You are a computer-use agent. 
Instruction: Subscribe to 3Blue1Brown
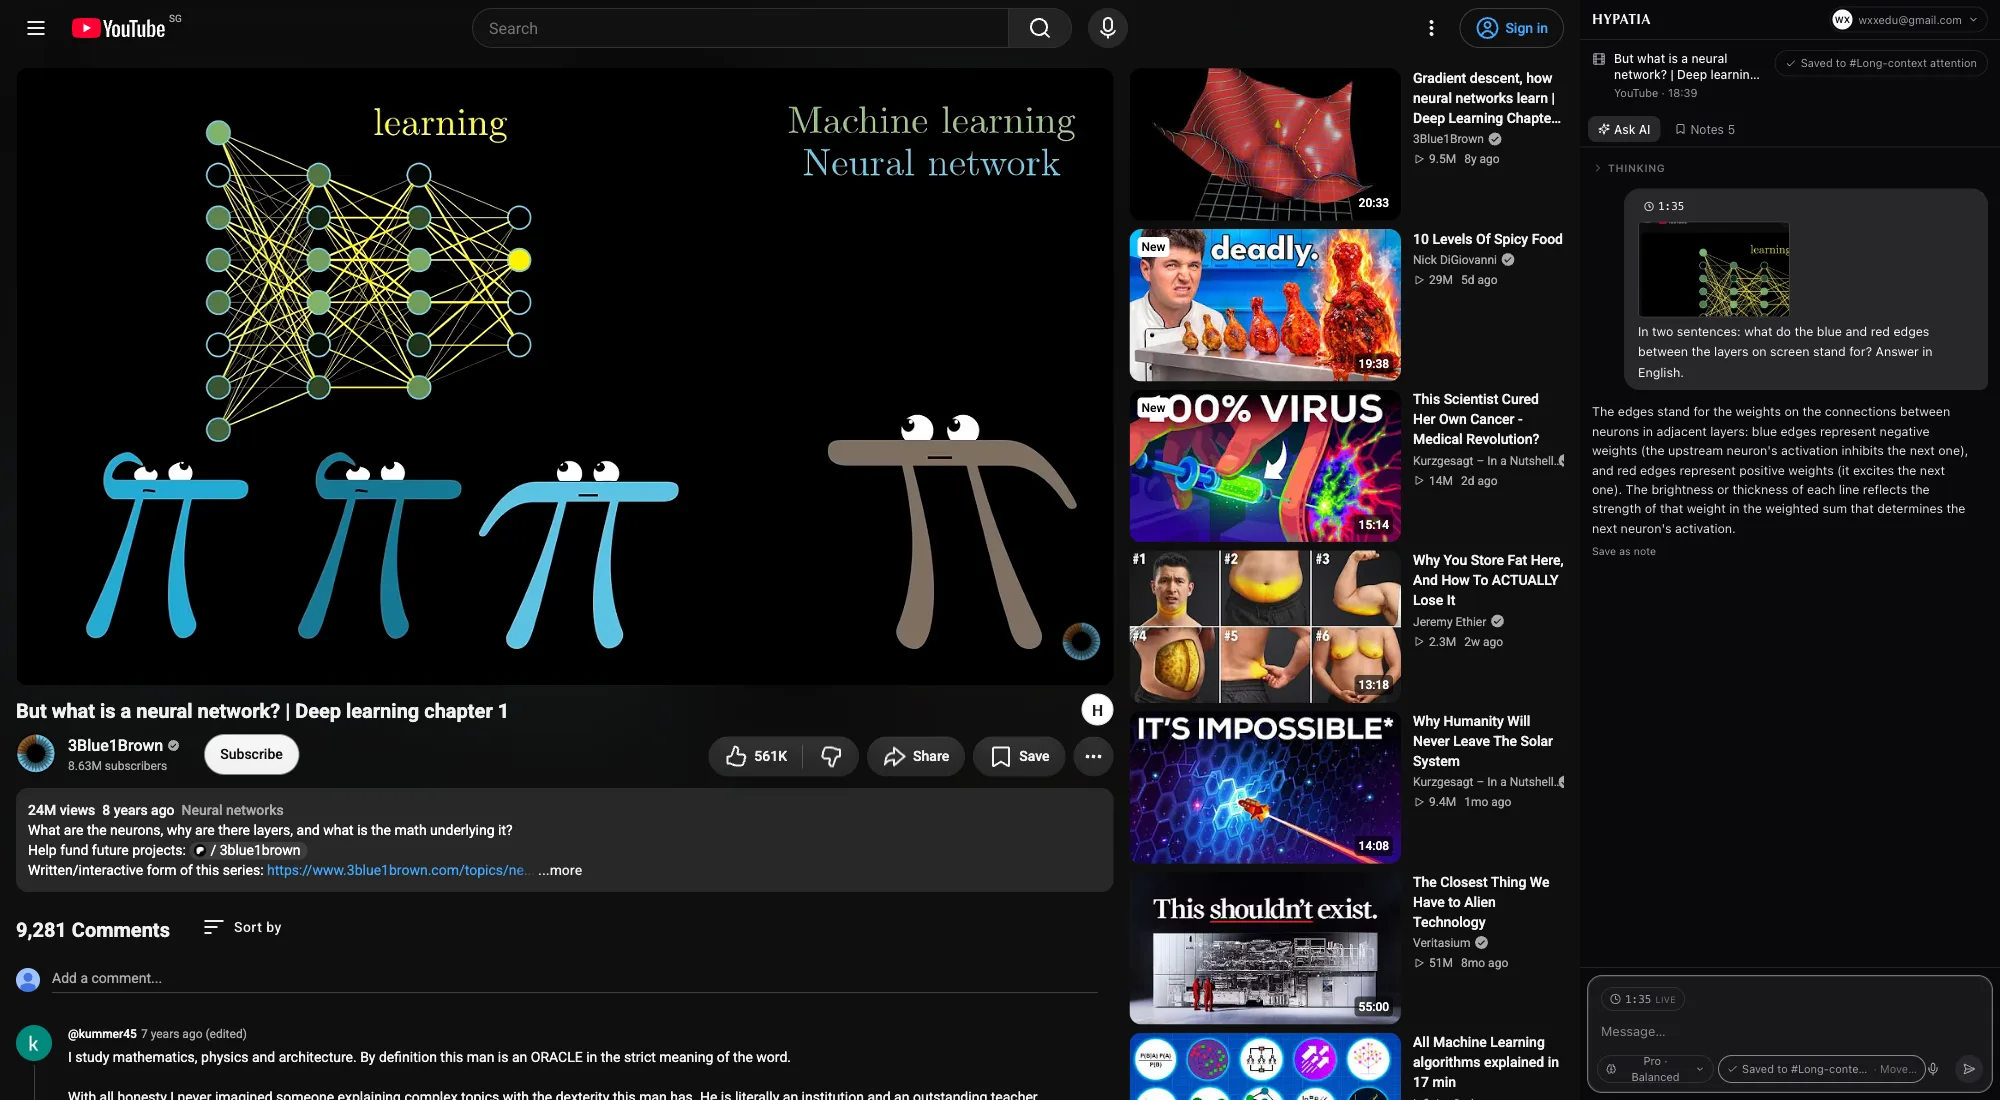point(251,754)
